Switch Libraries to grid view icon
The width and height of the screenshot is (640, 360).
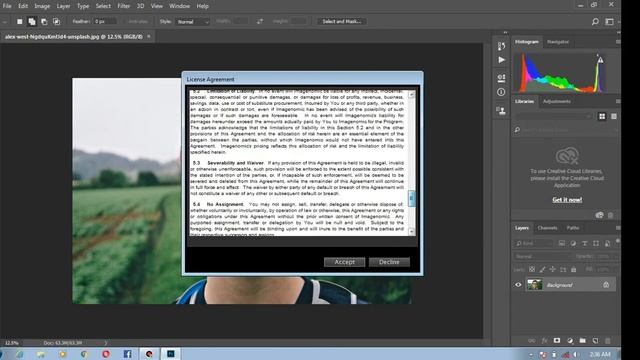(602, 116)
